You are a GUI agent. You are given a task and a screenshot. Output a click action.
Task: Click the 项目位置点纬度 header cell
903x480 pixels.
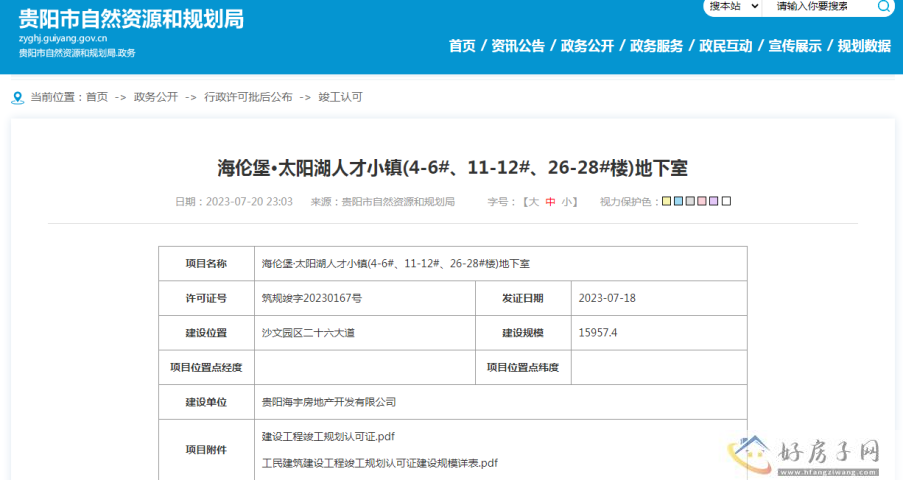tap(523, 368)
